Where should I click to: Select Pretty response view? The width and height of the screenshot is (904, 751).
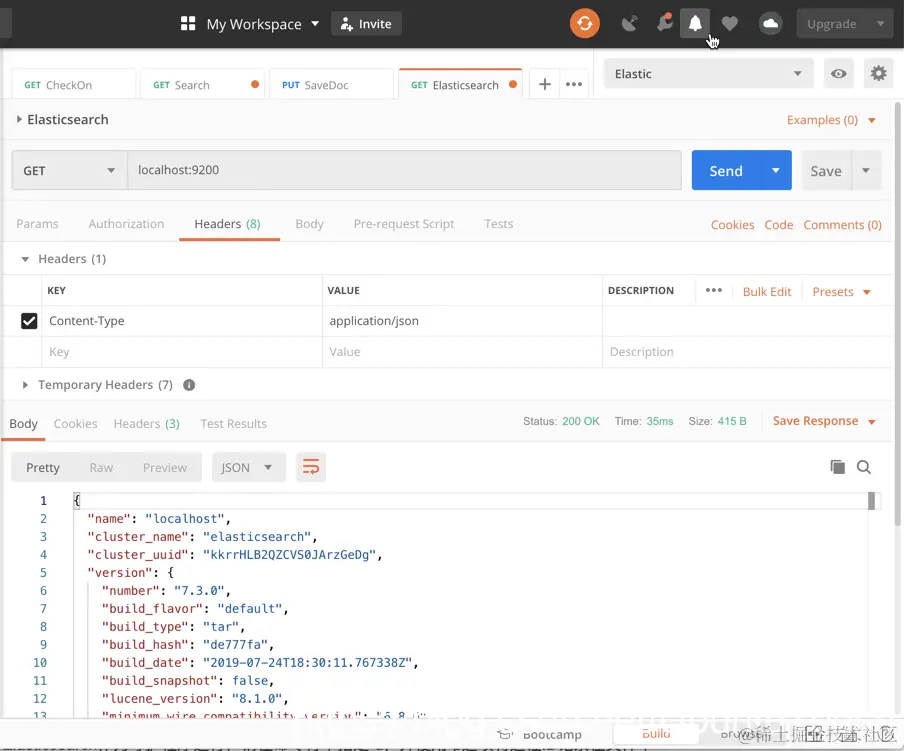[43, 467]
